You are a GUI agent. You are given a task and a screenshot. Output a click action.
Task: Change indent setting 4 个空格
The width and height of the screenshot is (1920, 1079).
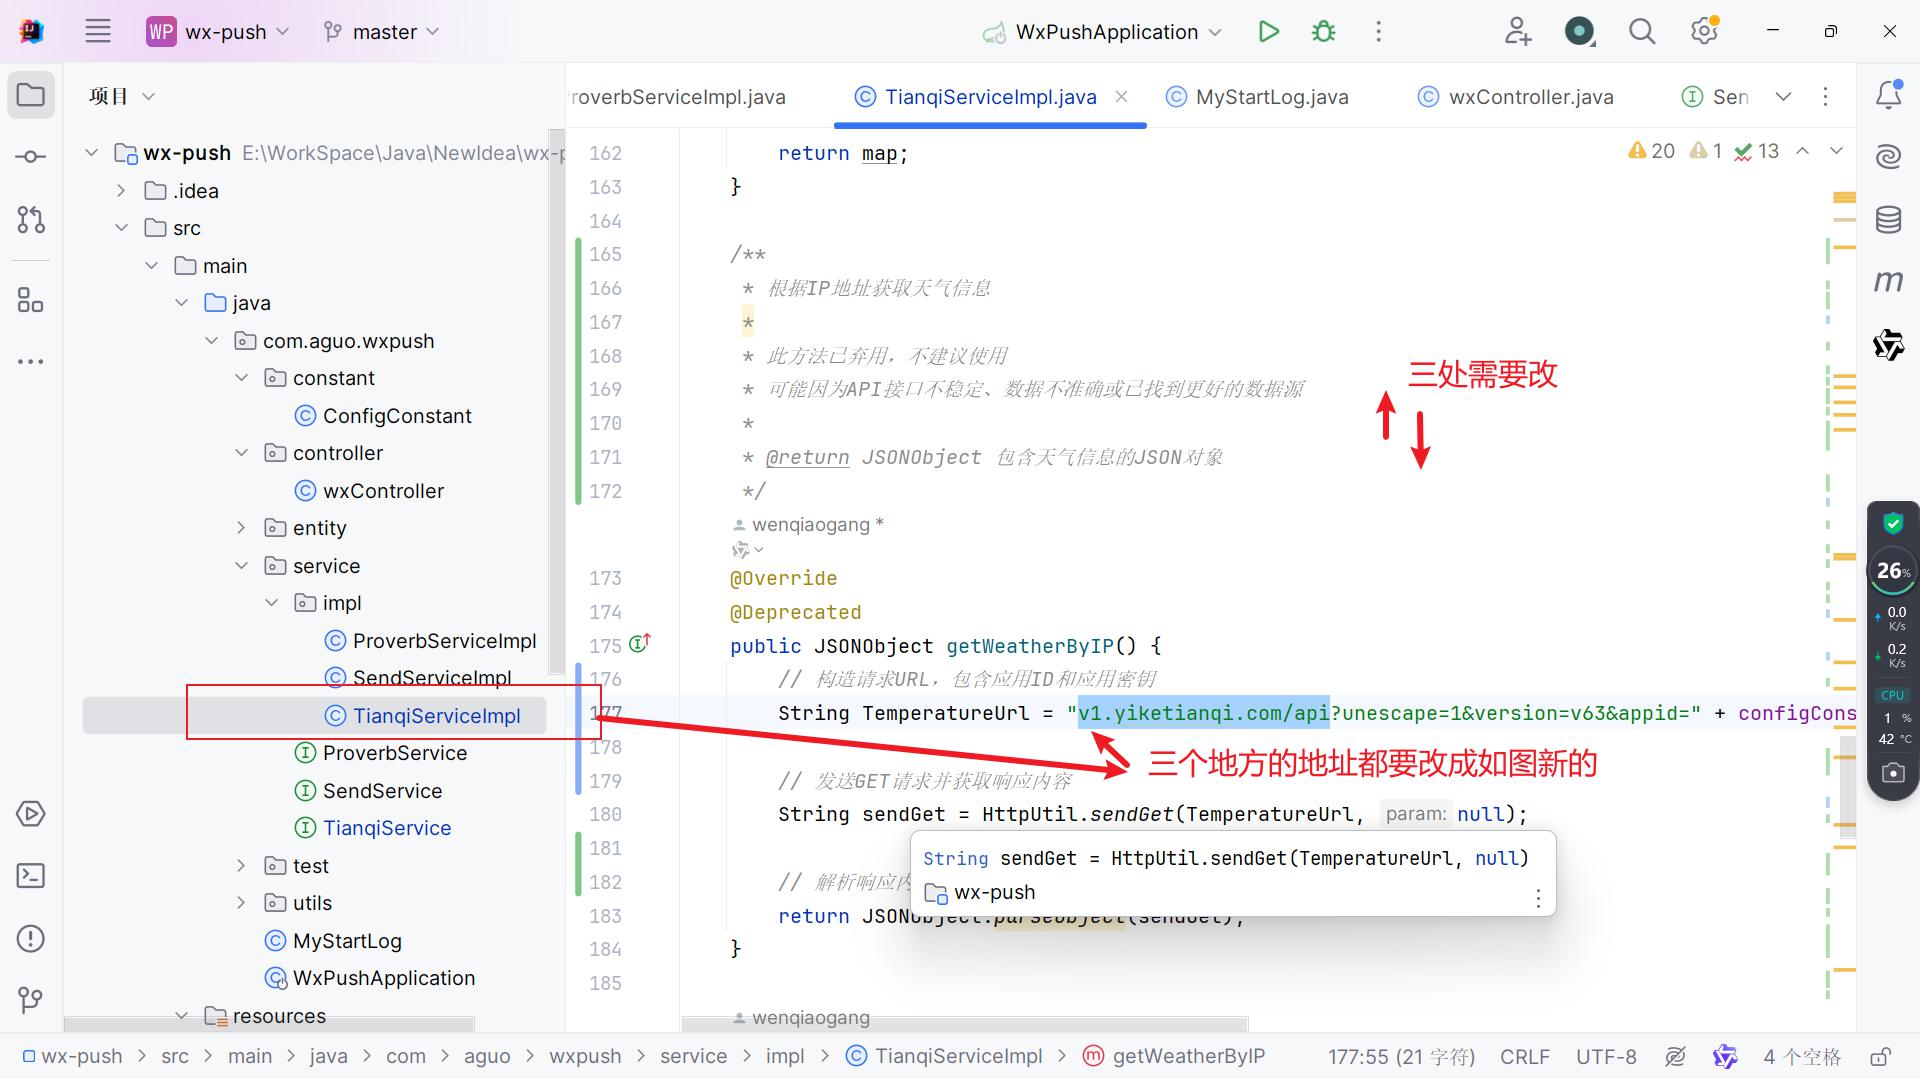point(1801,1056)
